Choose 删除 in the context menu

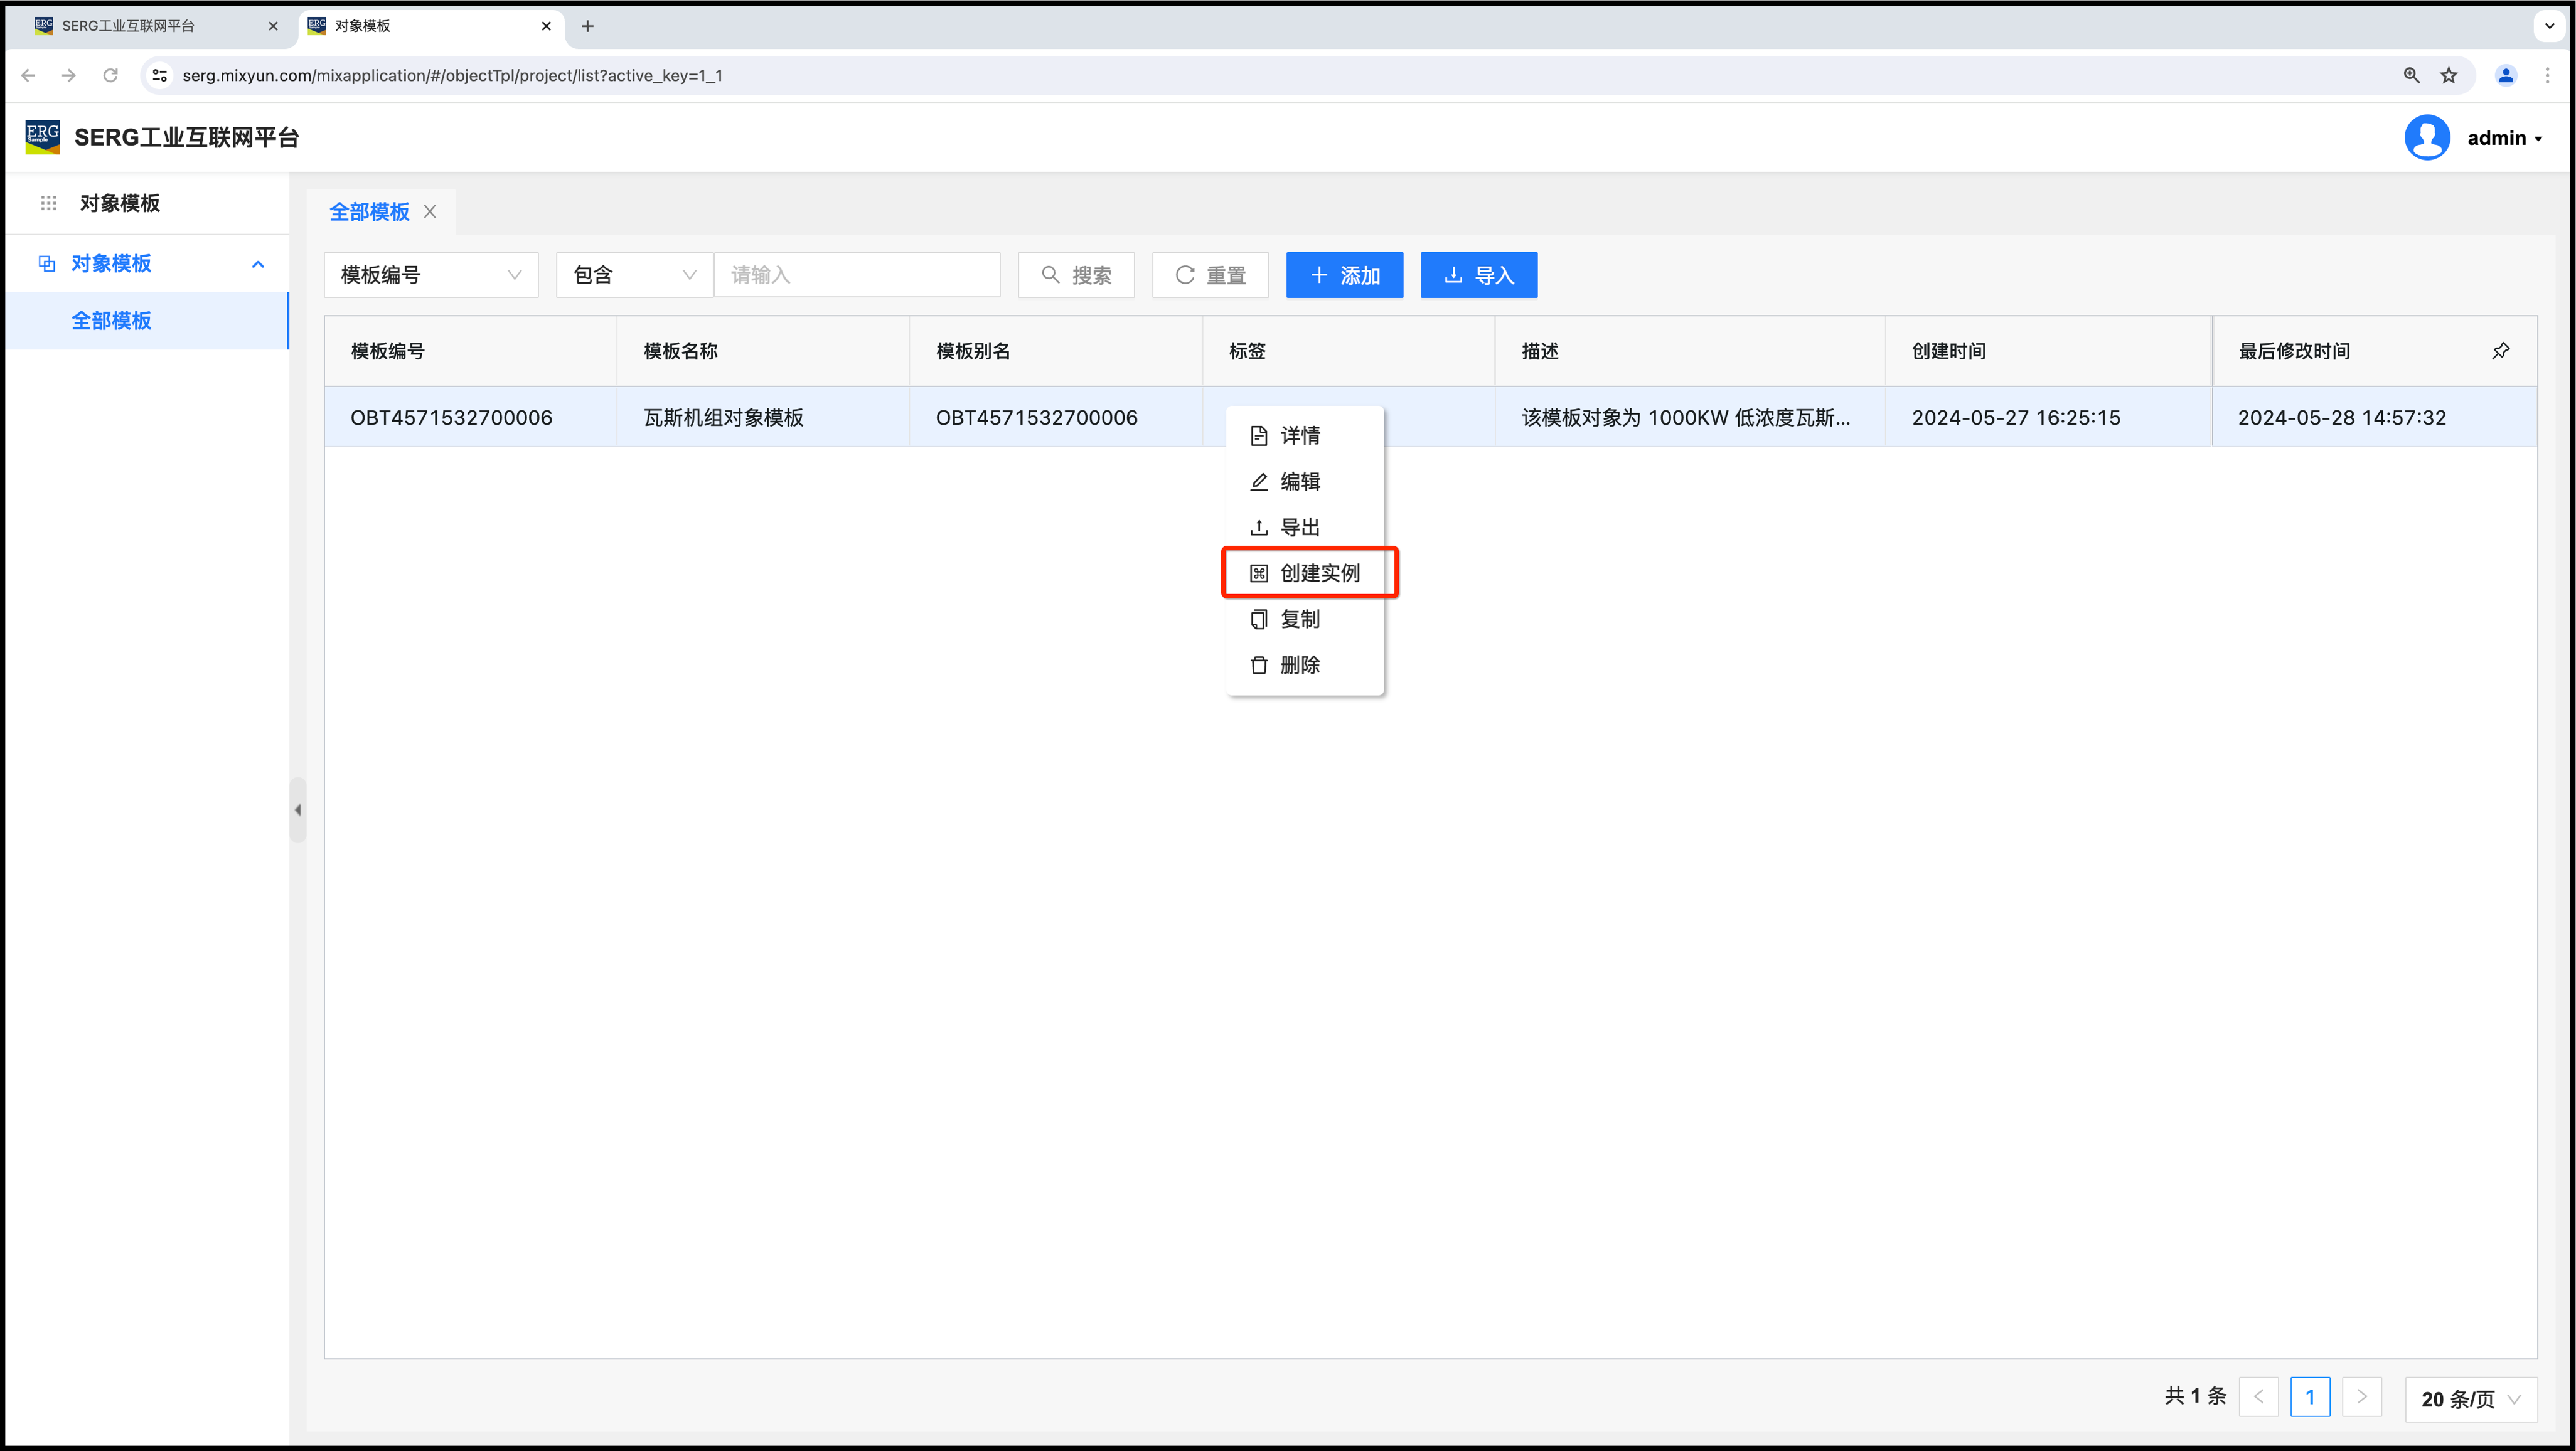pos(1299,665)
